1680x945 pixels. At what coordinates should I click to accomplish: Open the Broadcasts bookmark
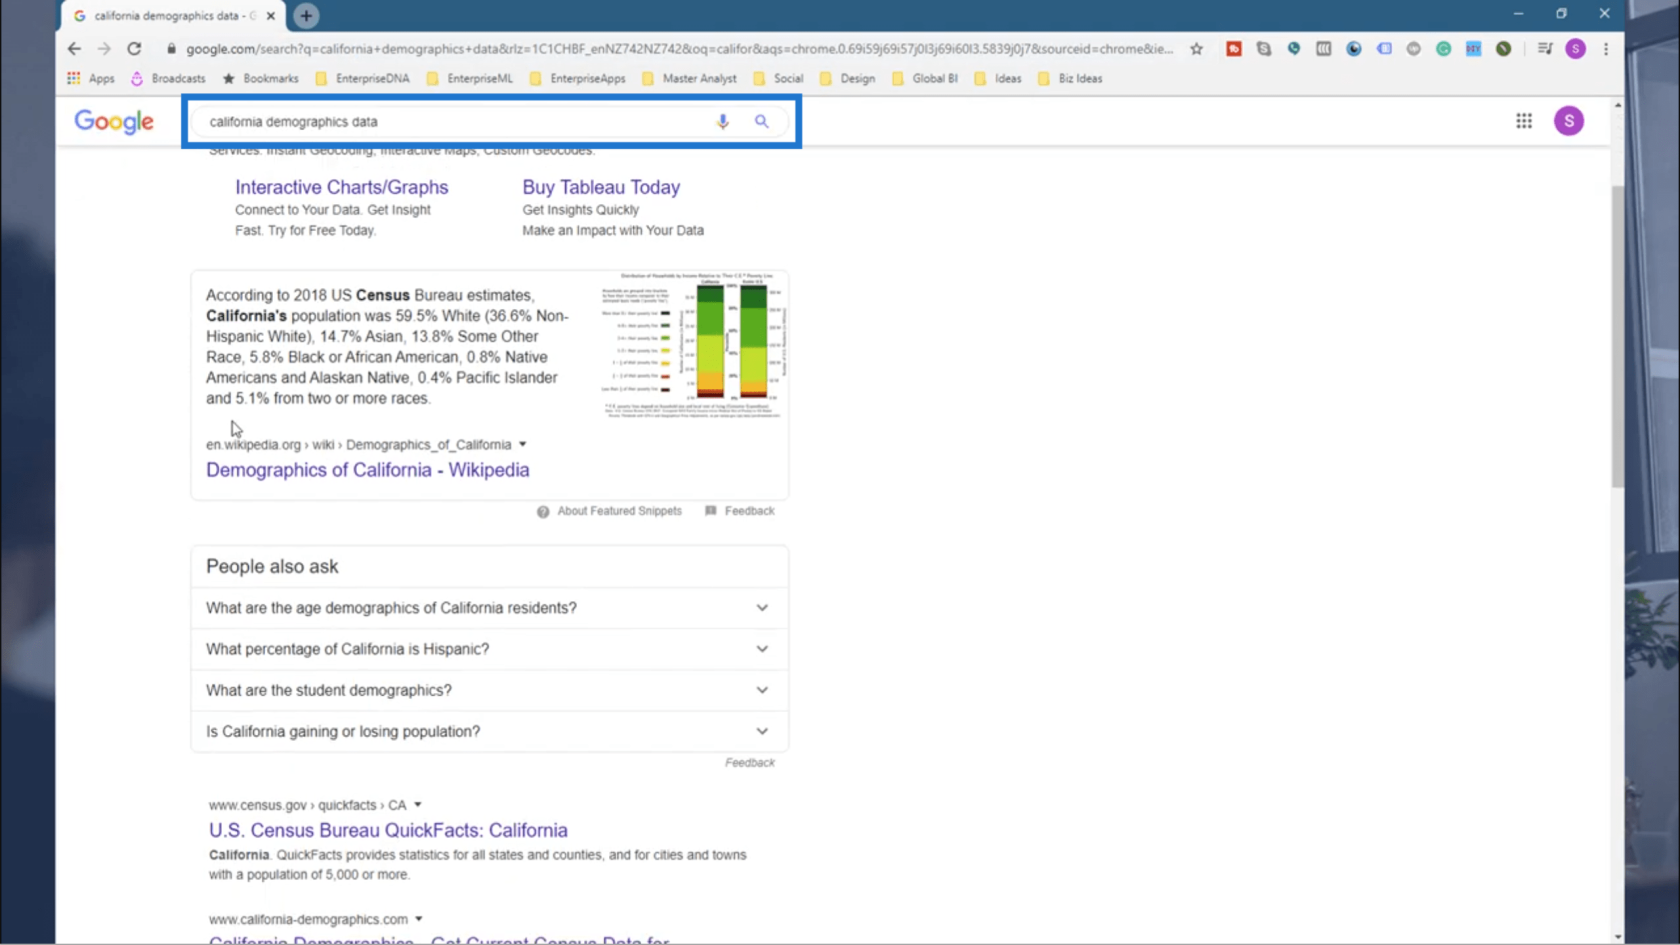[168, 78]
